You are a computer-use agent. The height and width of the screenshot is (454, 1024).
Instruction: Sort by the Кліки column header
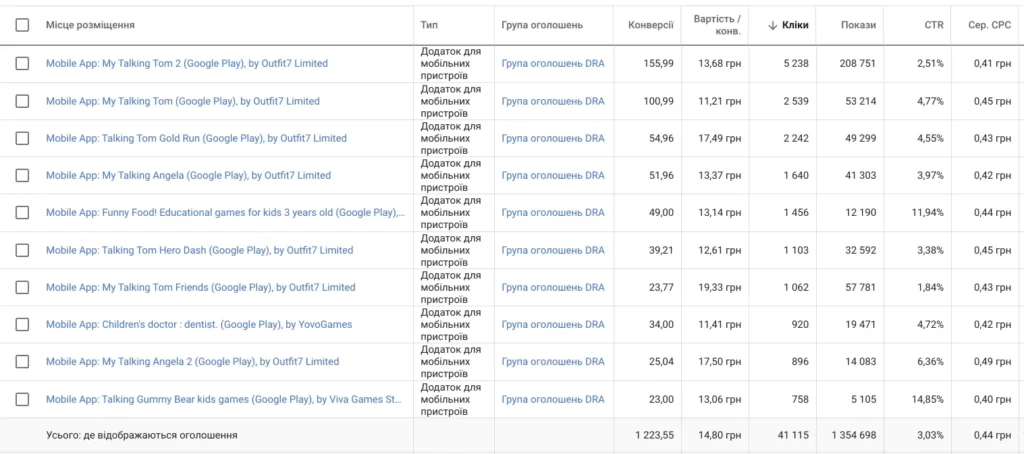[795, 25]
